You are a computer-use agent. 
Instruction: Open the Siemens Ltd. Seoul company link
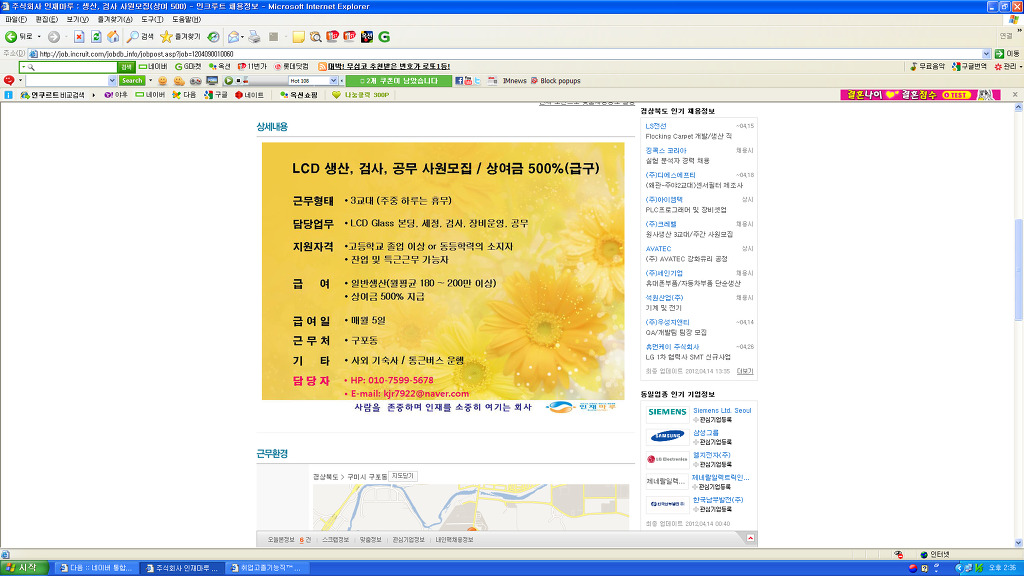[722, 411]
